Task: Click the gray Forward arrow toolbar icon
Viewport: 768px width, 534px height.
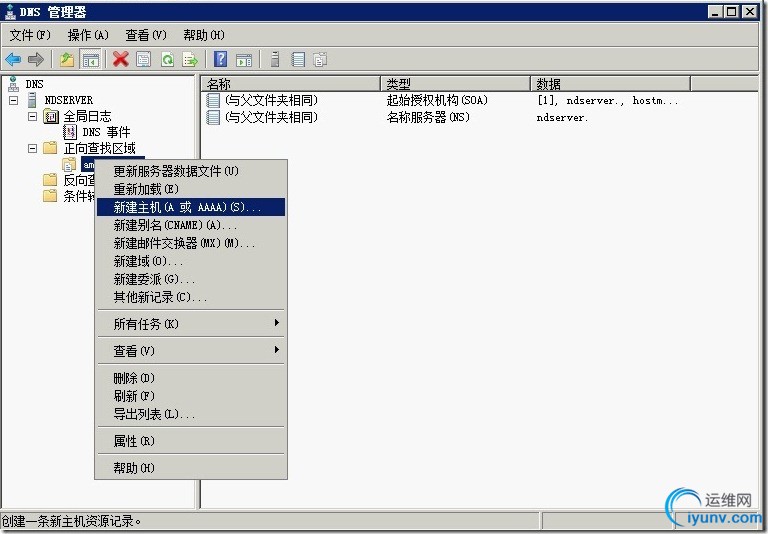Action: pos(35,60)
